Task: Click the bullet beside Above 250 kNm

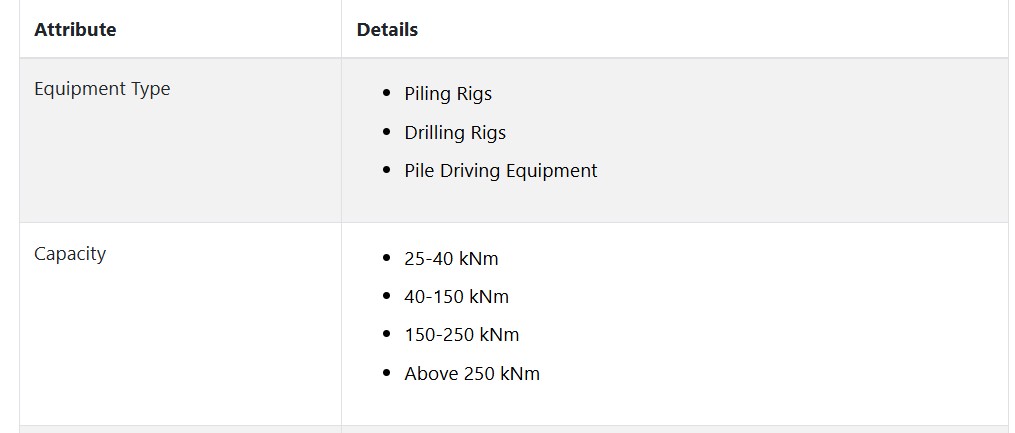Action: click(x=387, y=373)
